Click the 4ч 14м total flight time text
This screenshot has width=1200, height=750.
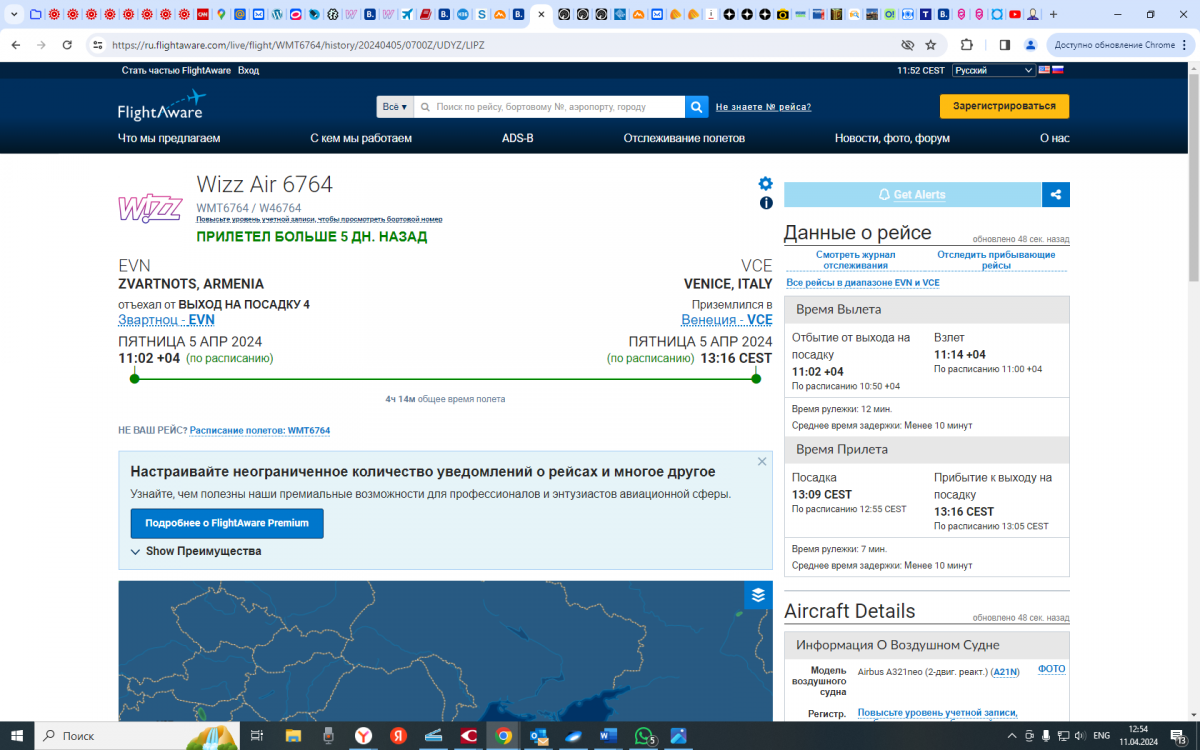pyautogui.click(x=445, y=399)
